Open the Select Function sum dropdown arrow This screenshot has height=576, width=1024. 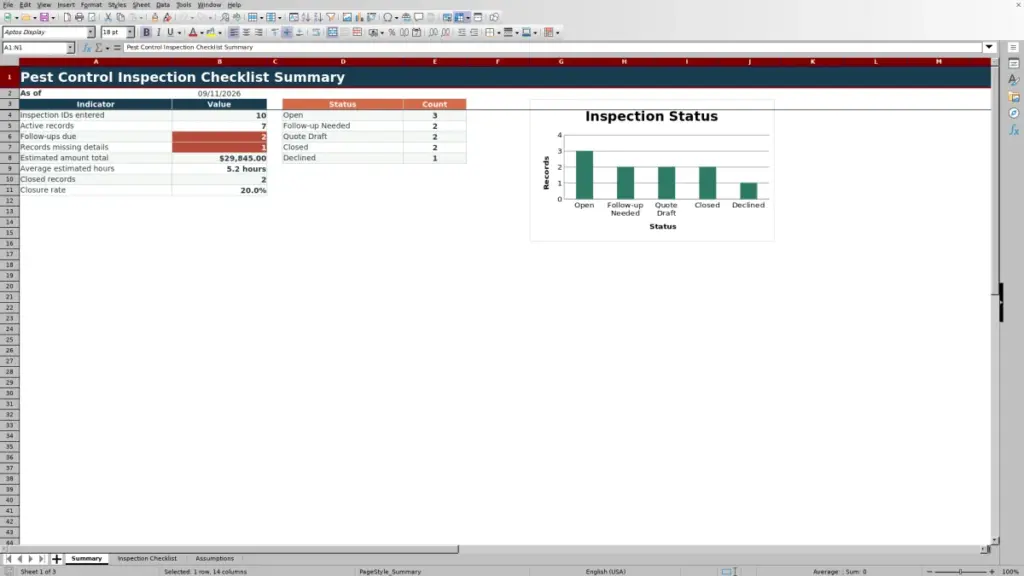point(107,47)
